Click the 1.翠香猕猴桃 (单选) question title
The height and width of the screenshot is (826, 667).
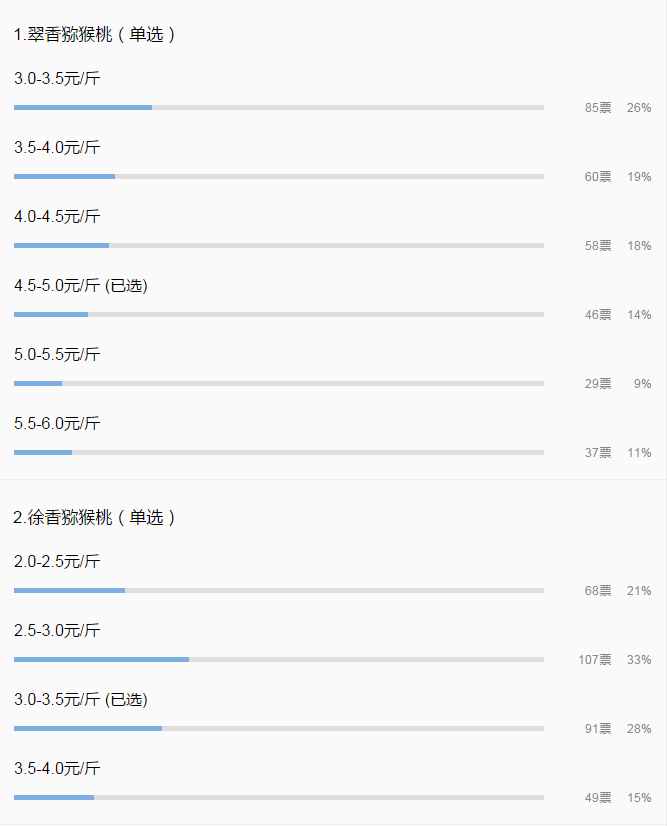[x=95, y=35]
